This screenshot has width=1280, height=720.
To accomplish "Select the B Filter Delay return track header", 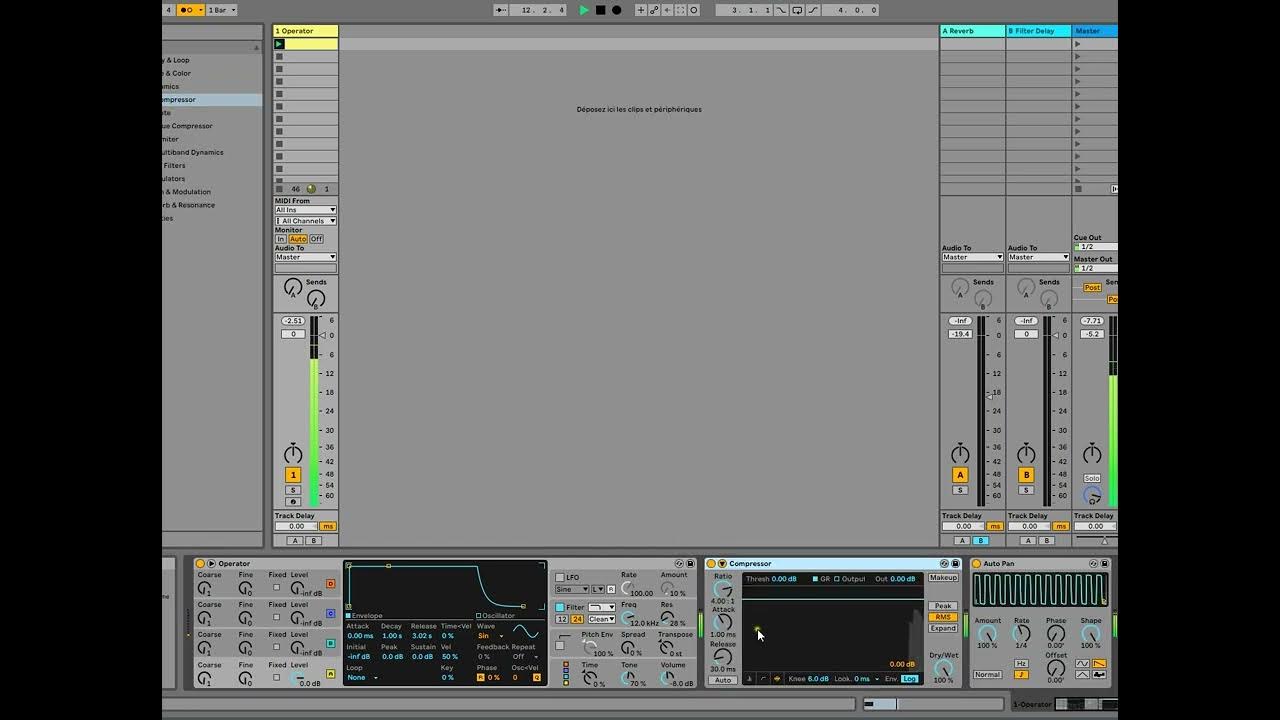I will tap(1038, 31).
